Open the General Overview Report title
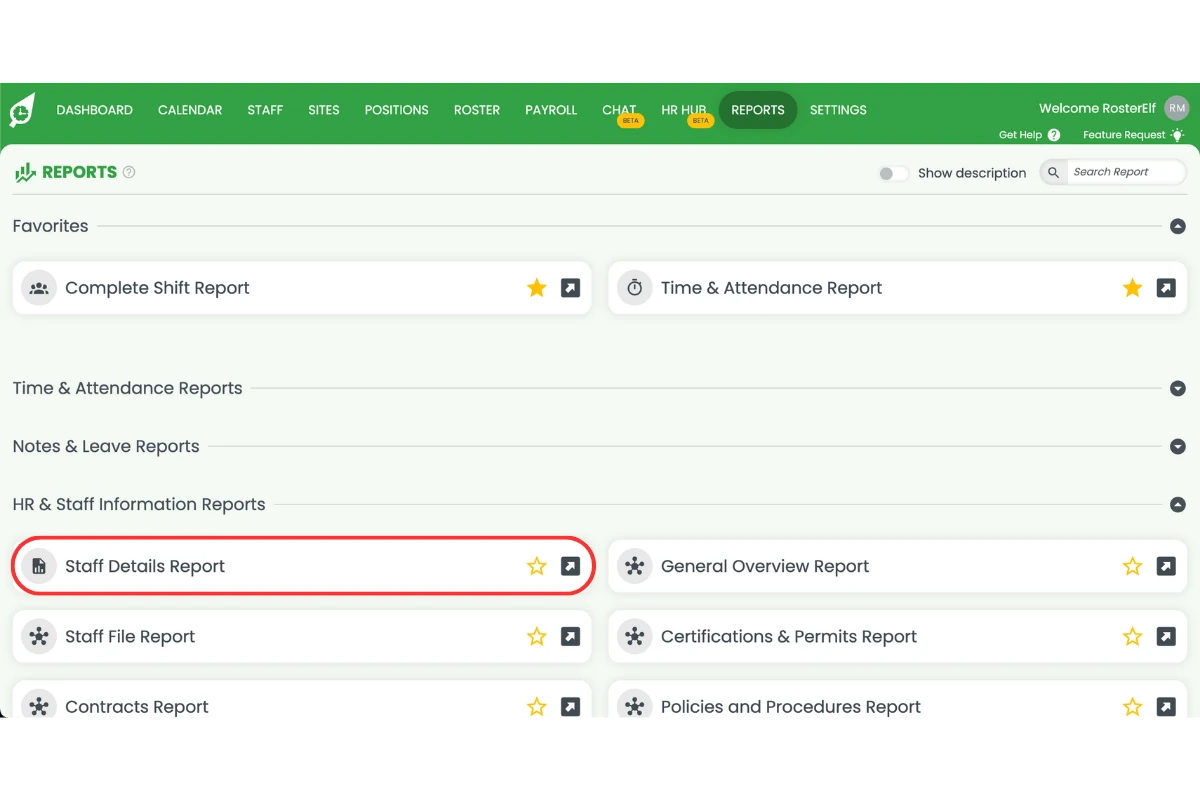Screen dimensions: 1200x800 [765, 566]
